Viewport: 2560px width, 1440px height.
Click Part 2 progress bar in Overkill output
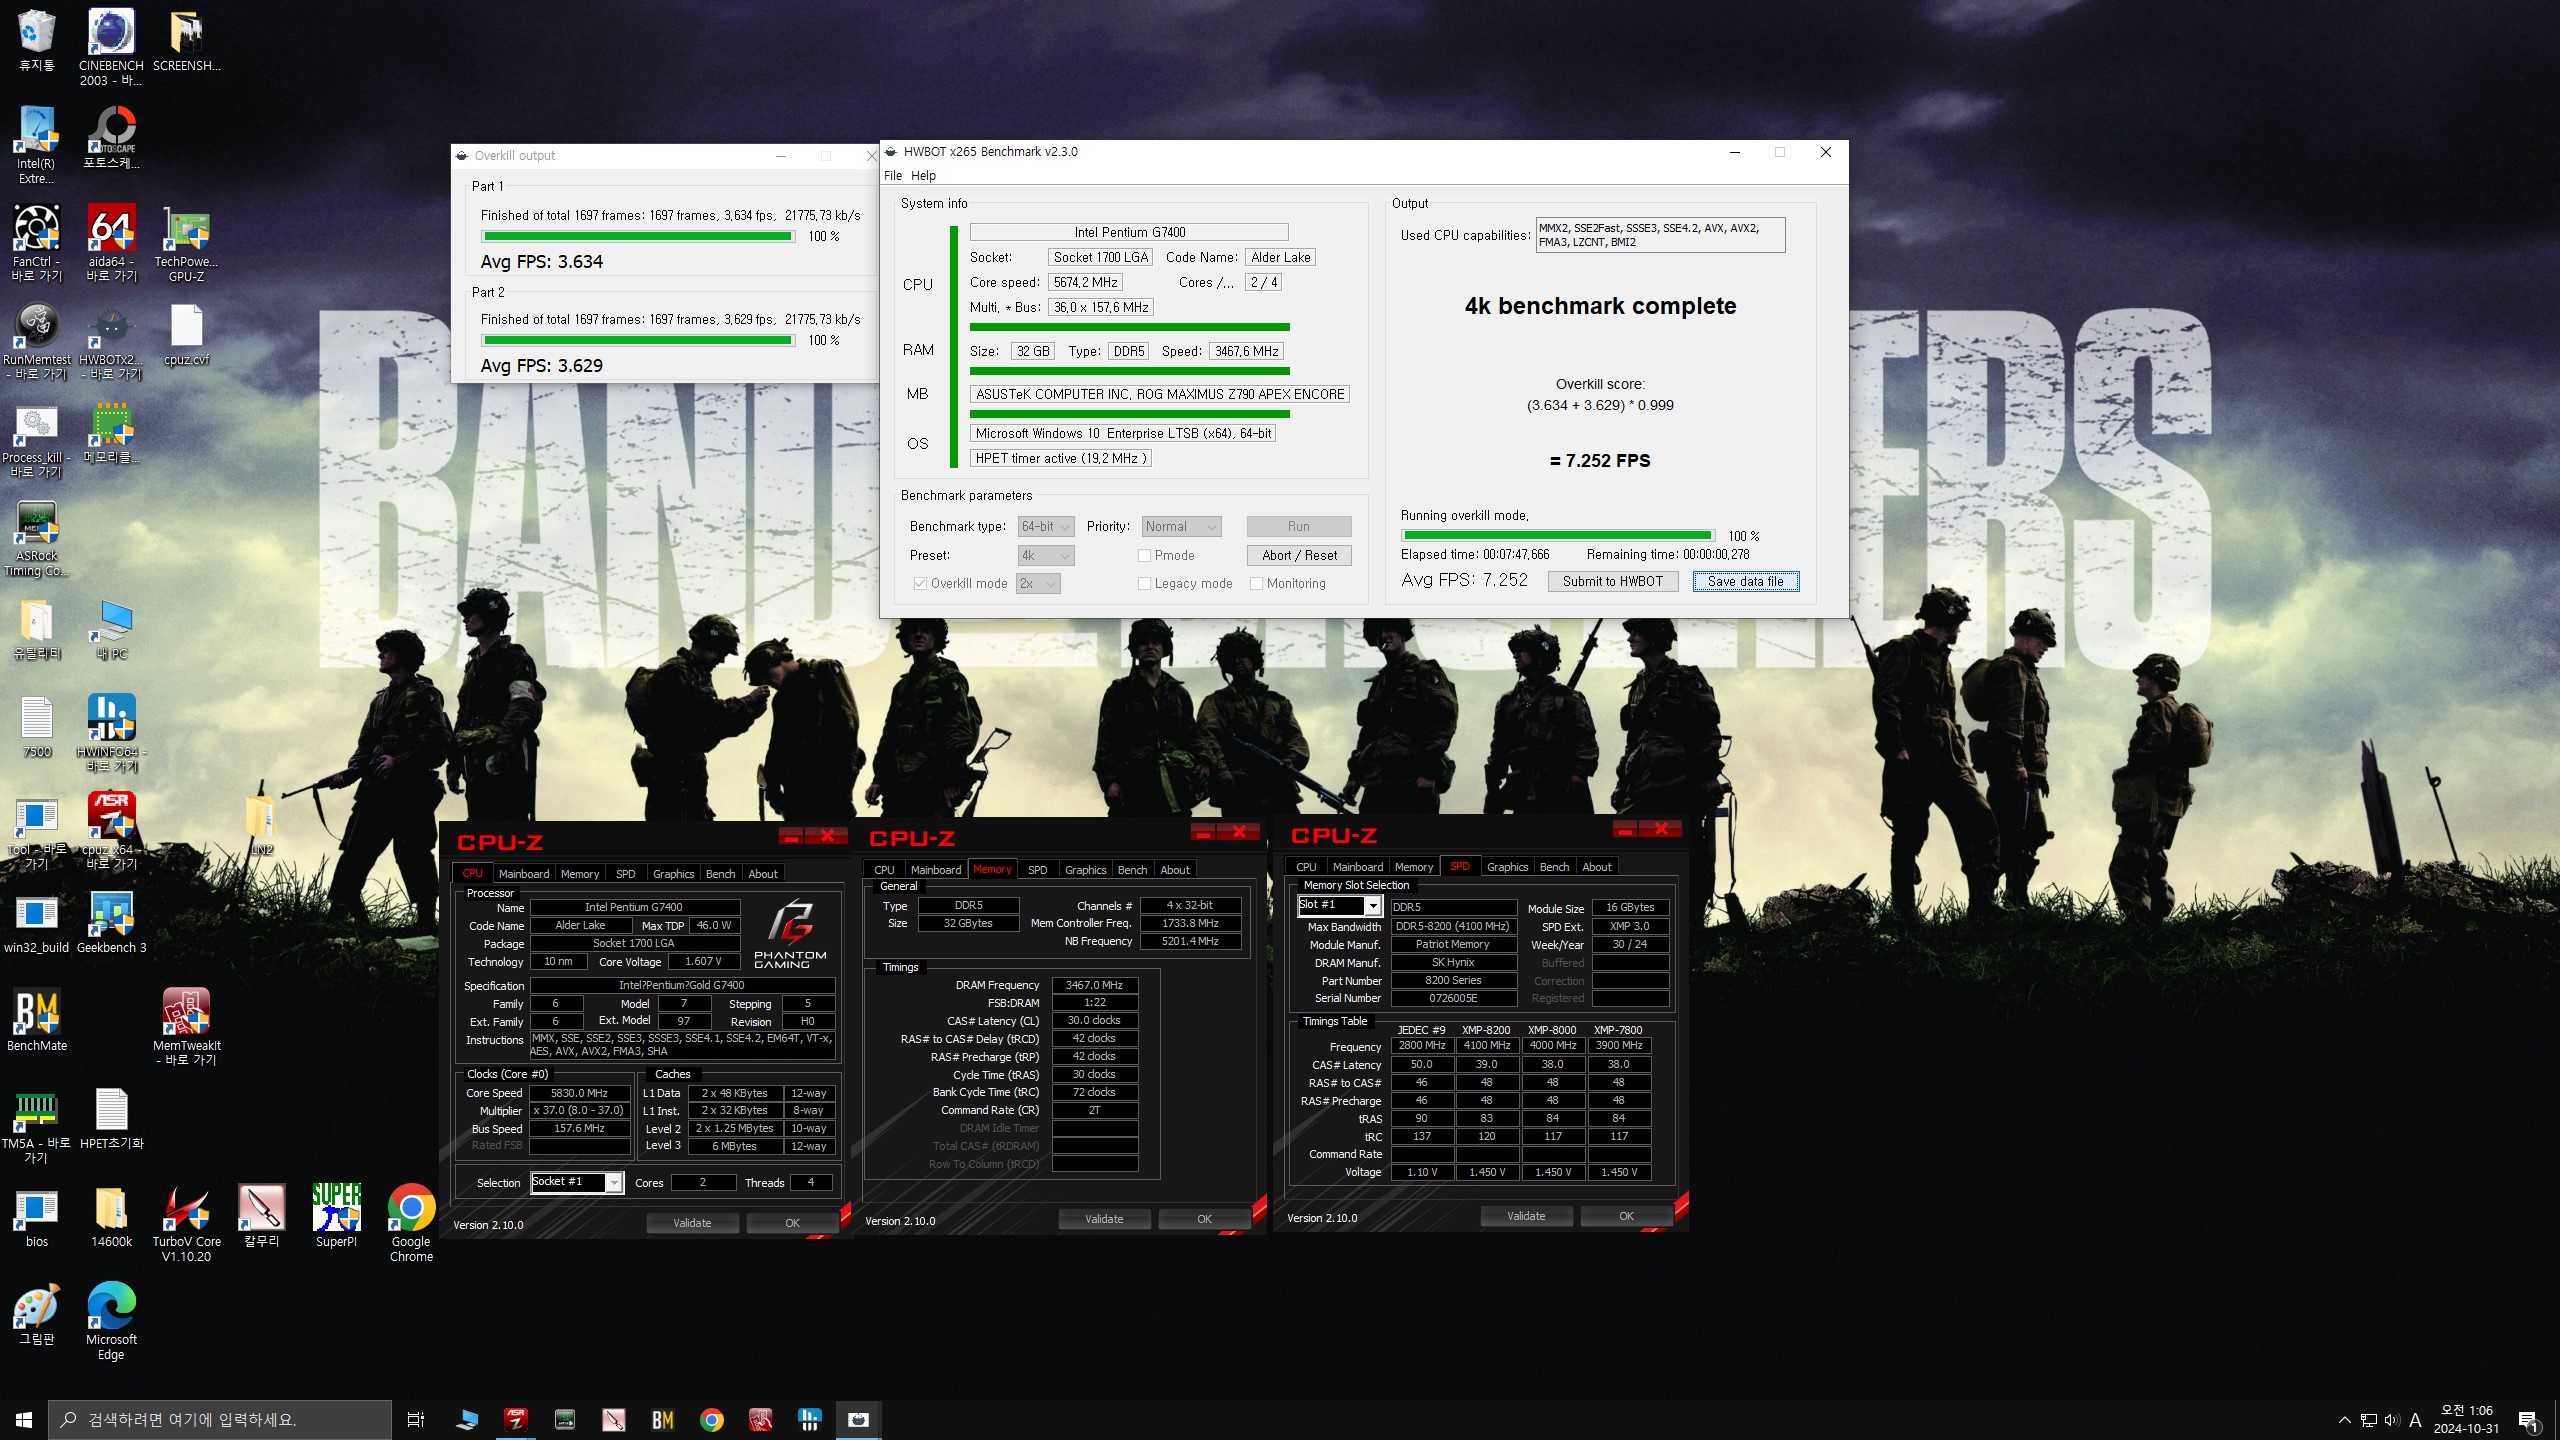pyautogui.click(x=638, y=340)
